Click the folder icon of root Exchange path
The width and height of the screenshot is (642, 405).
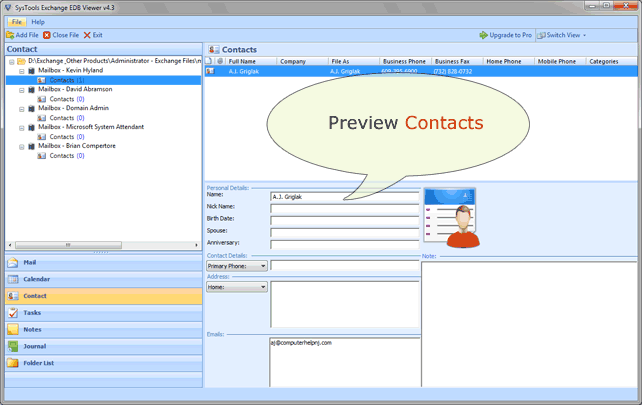[x=21, y=61]
